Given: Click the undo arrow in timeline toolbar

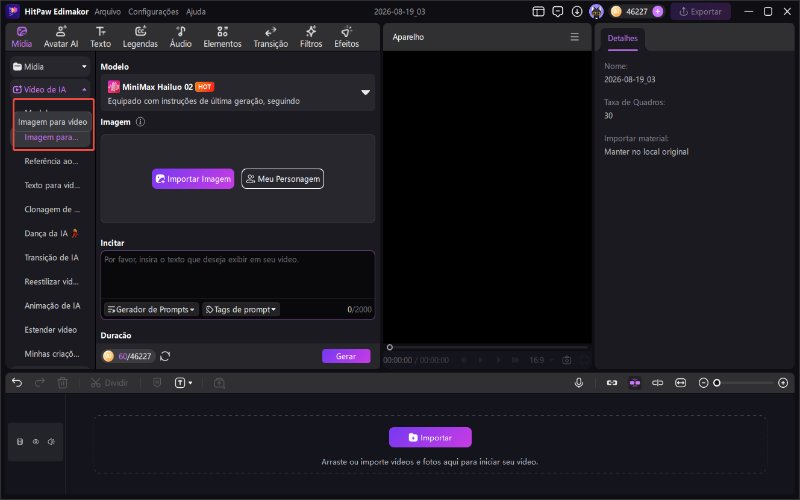Looking at the screenshot, I should [17, 383].
